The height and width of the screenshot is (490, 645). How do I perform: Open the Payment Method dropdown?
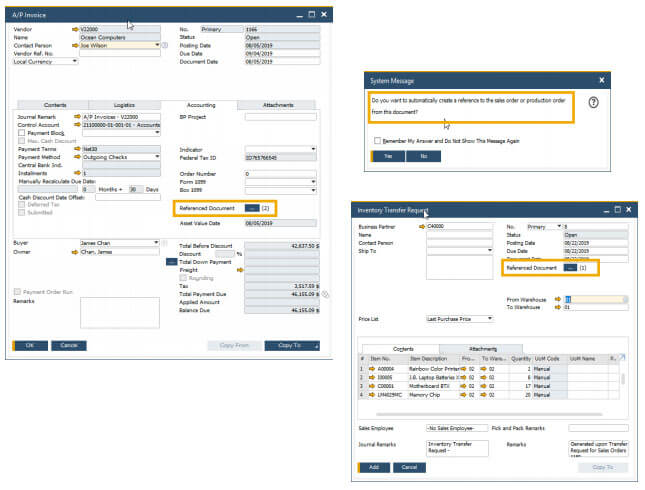(x=155, y=157)
